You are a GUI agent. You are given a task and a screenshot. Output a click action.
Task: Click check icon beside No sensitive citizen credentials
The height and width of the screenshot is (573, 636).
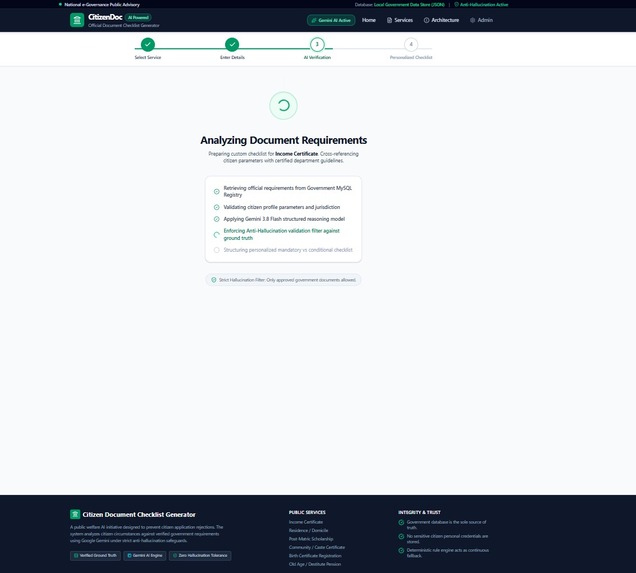[401, 537]
